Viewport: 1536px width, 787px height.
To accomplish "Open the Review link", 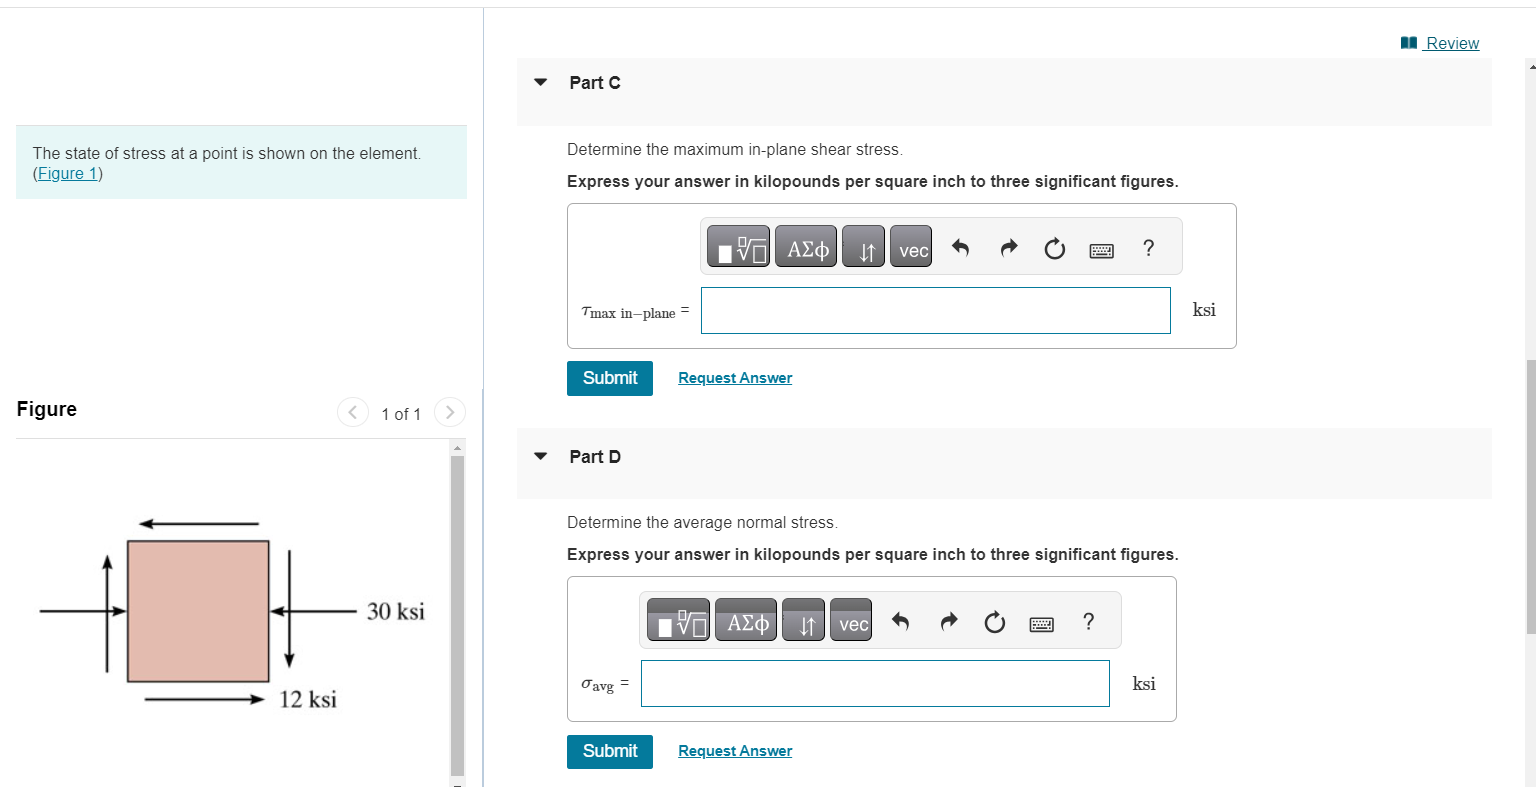I will click(x=1440, y=43).
